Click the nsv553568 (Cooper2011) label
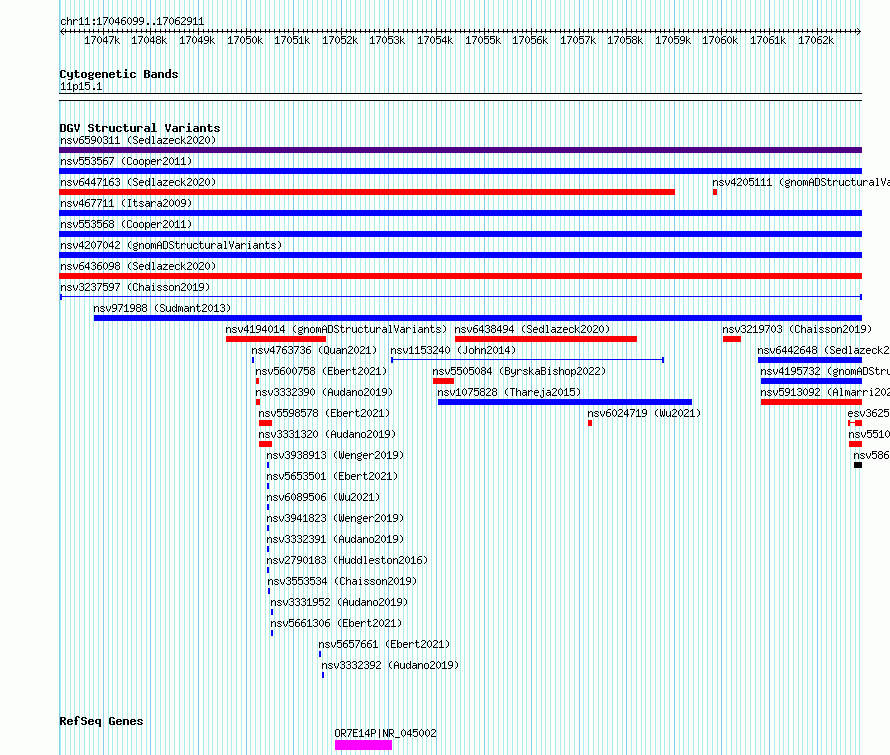890x755 pixels. pyautogui.click(x=126, y=224)
